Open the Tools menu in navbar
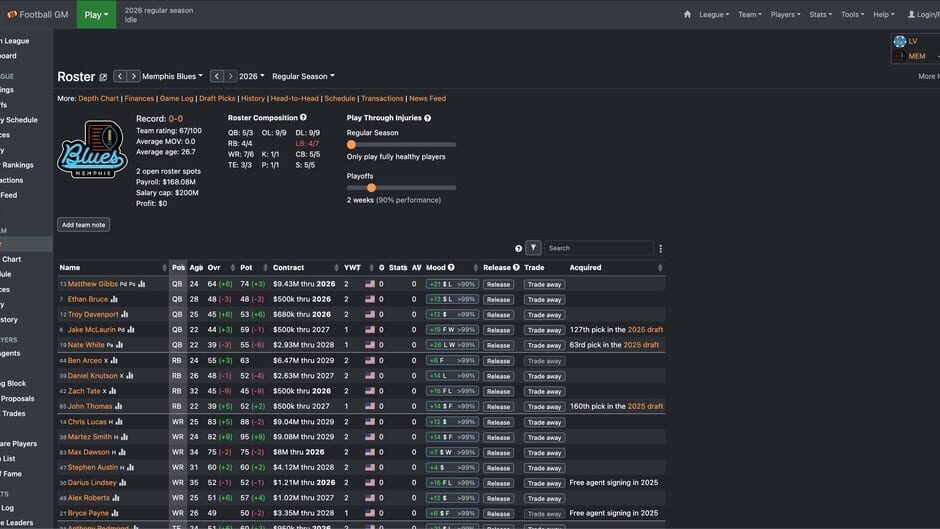 (851, 15)
